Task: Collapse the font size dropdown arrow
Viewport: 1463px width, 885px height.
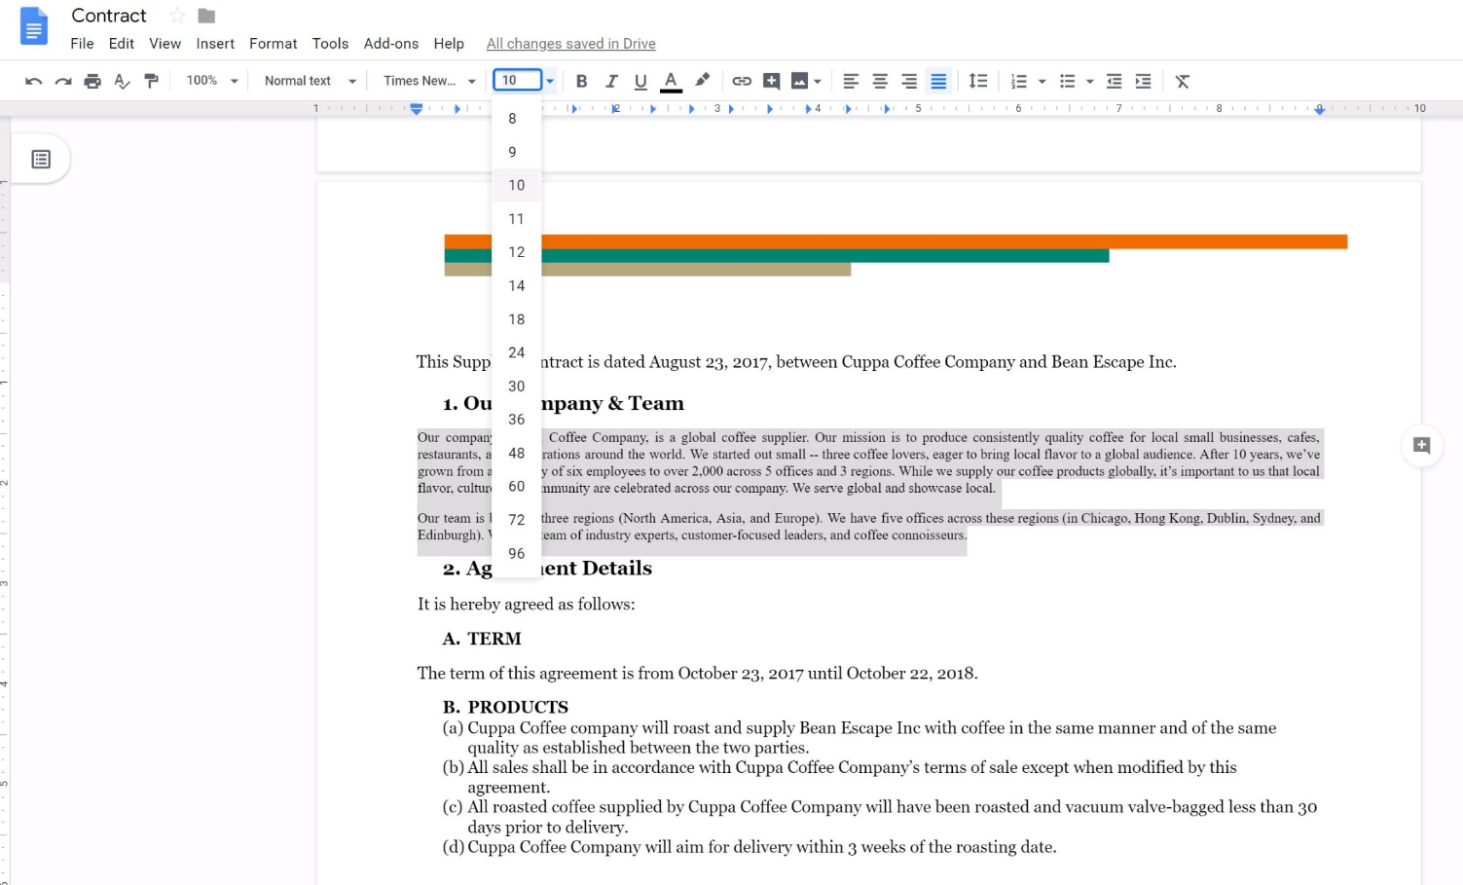Action: (x=550, y=81)
